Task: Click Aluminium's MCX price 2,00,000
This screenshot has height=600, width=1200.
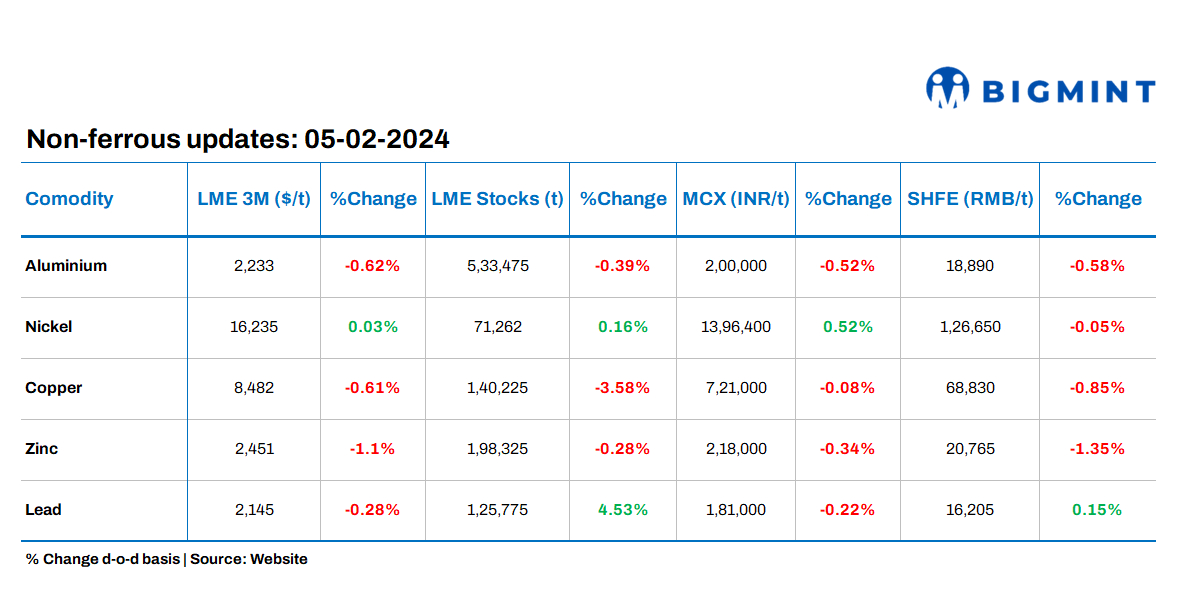Action: coord(736,266)
